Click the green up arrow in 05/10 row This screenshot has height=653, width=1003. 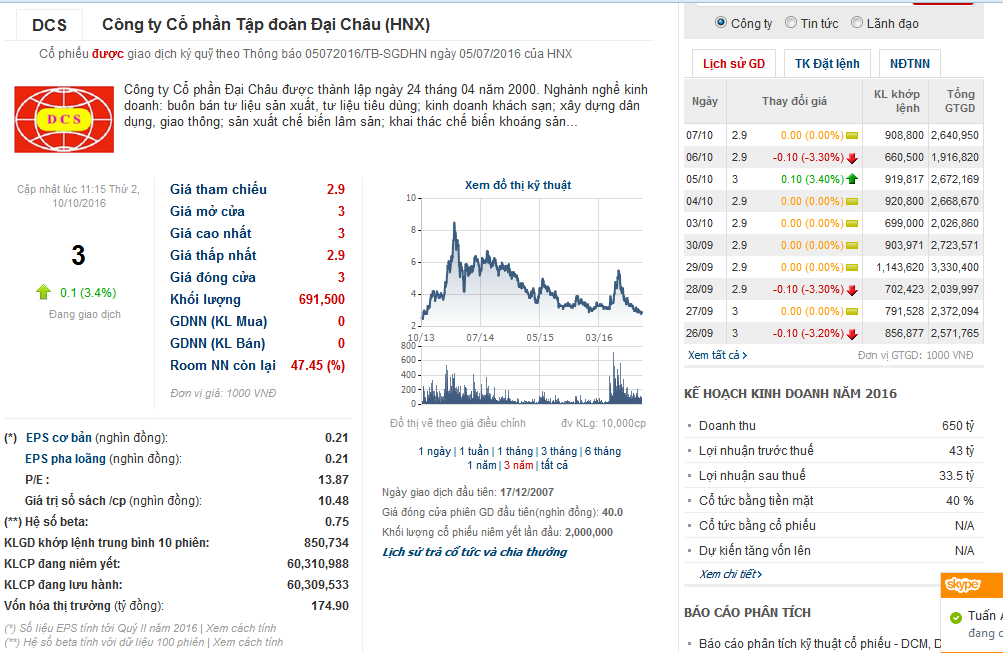(852, 179)
